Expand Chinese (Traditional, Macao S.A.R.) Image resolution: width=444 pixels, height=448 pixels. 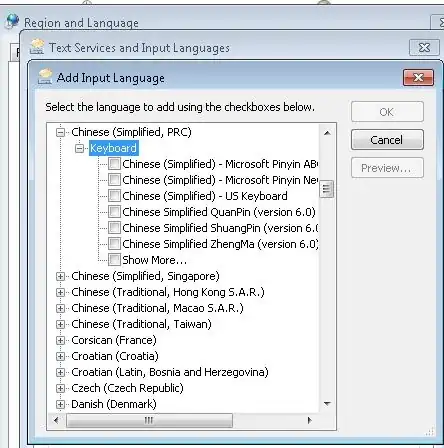tap(60, 308)
